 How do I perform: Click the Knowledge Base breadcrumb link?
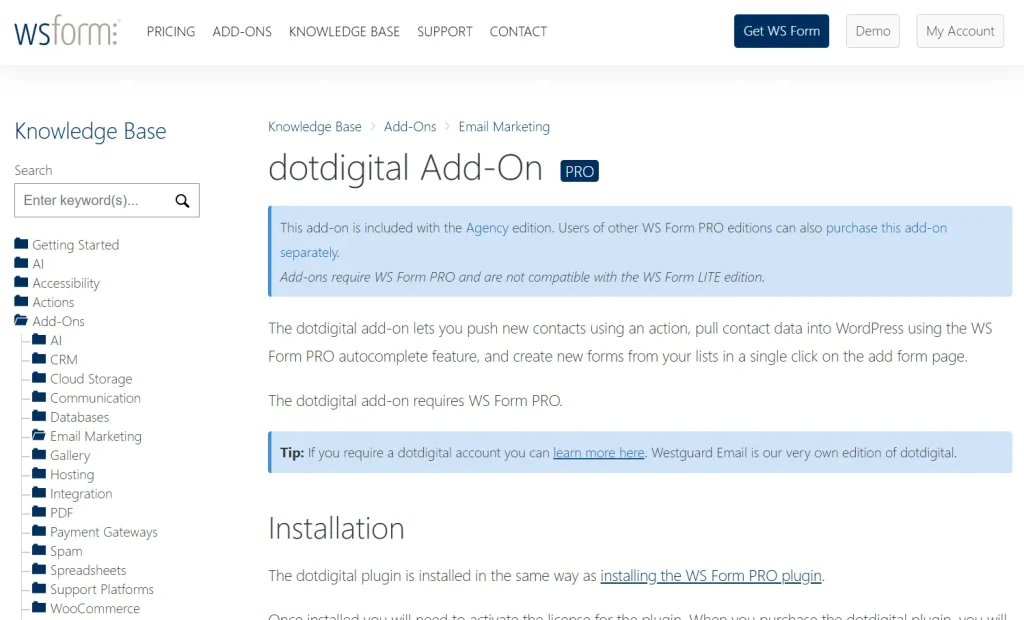click(x=315, y=127)
